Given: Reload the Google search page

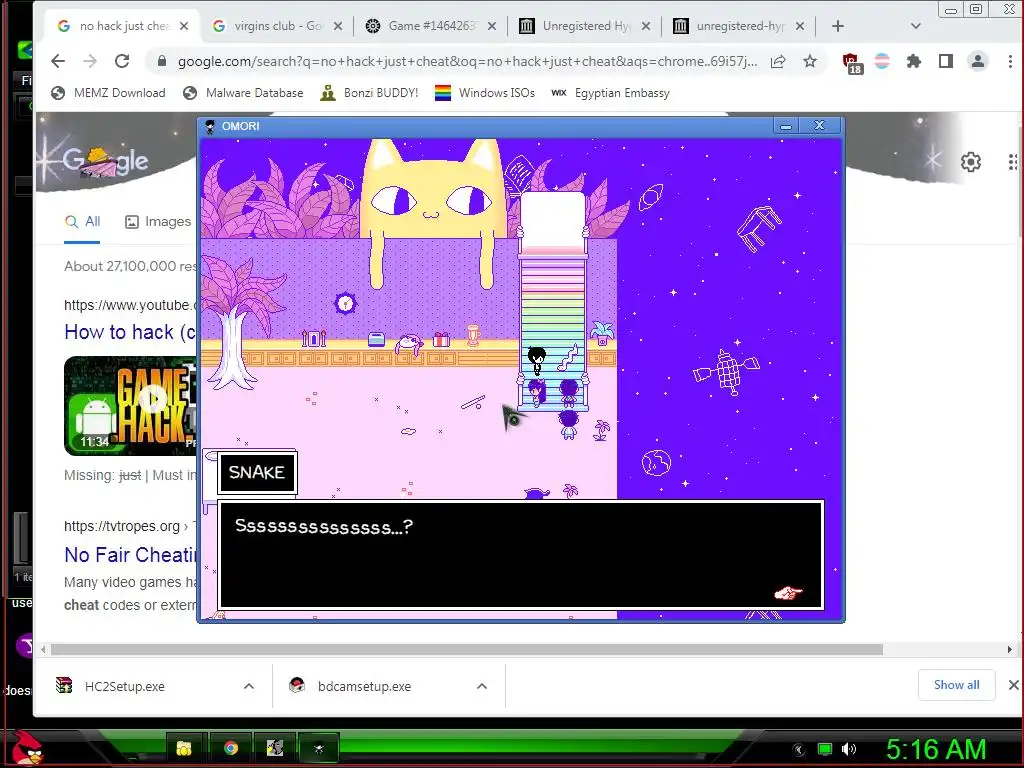Looking at the screenshot, I should click(122, 61).
